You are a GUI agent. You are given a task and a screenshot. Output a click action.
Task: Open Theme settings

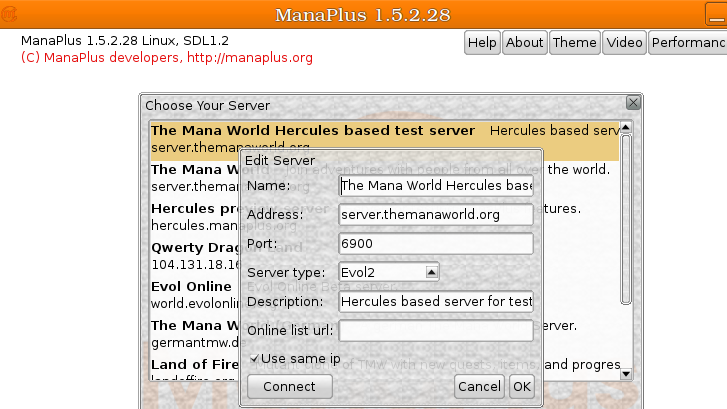point(574,43)
